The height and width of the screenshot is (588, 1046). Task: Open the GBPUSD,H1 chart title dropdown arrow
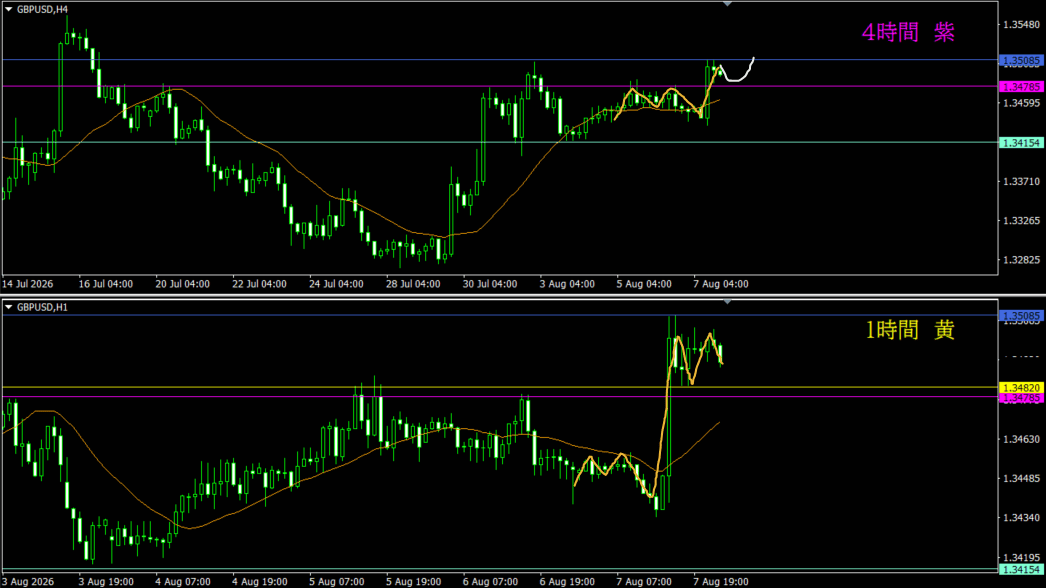9,307
